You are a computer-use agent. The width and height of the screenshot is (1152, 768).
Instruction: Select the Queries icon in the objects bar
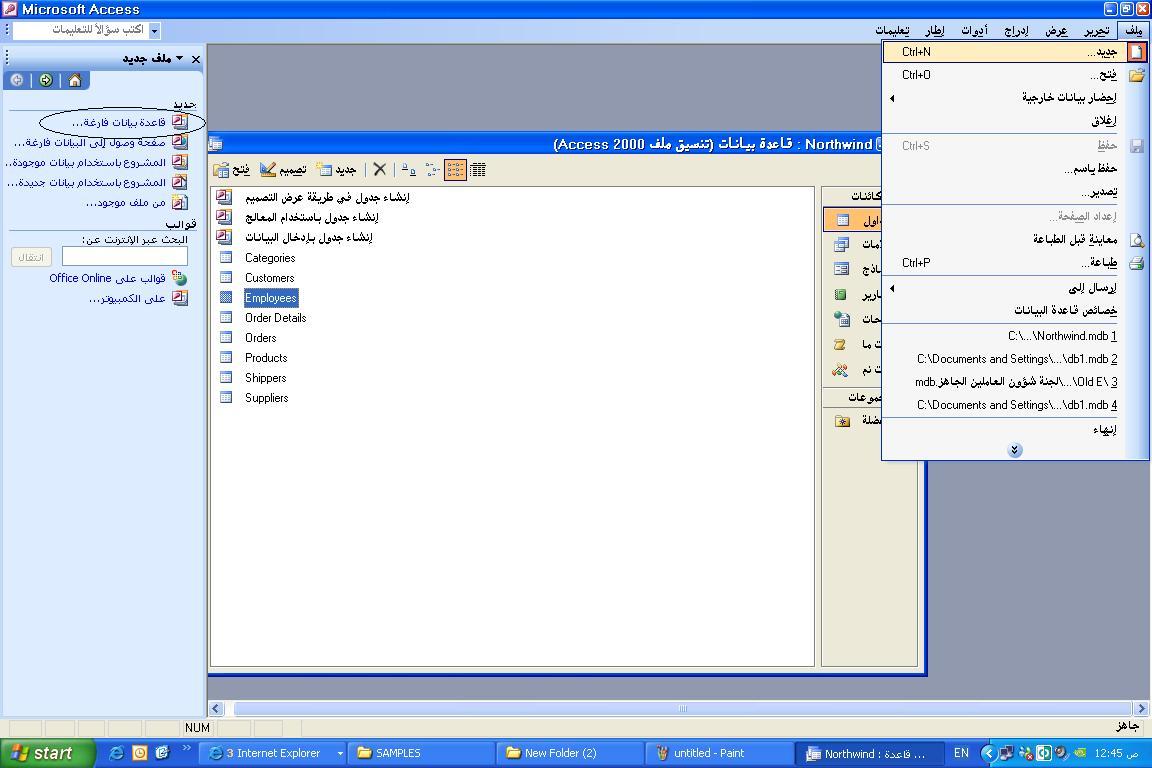[x=842, y=244]
